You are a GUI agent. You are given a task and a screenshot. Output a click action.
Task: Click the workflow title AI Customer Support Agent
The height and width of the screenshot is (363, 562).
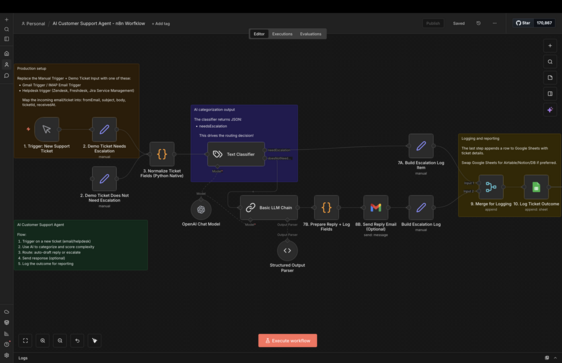coord(99,24)
